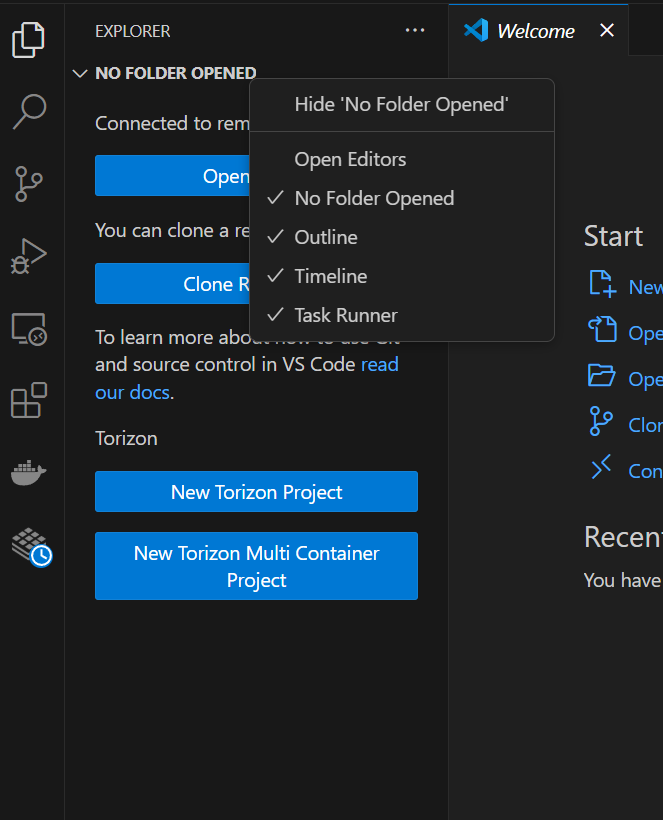Uncheck Timeline in the views menu

point(402,276)
